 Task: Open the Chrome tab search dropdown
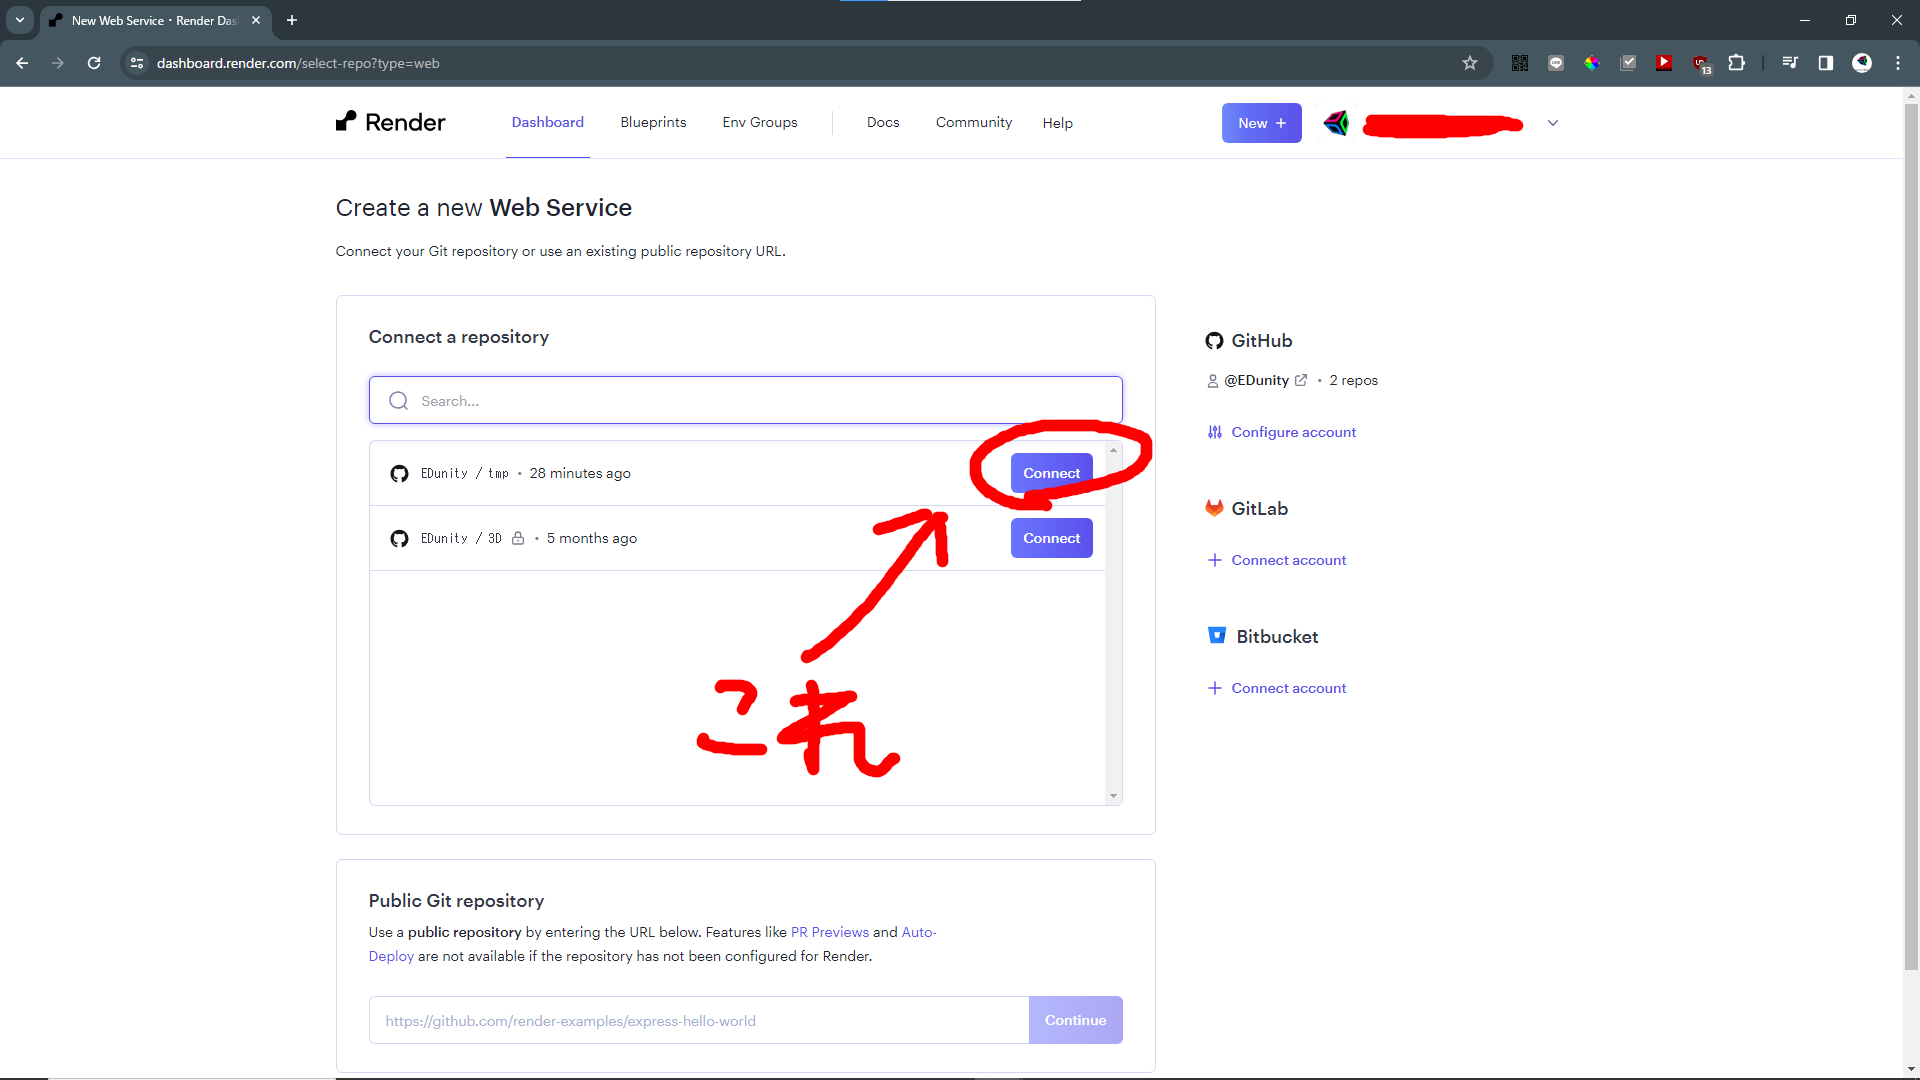[19, 20]
